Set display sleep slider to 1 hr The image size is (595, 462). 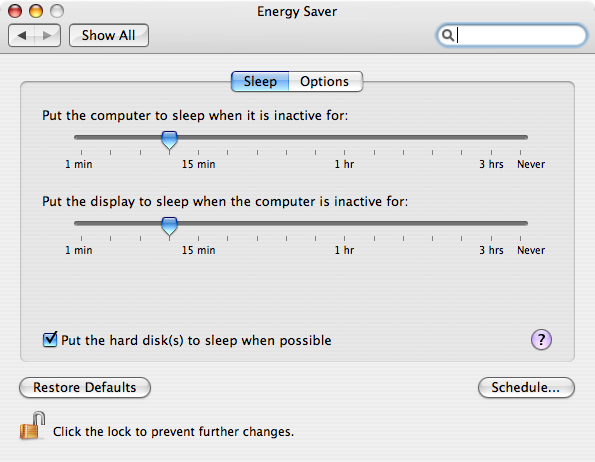coord(345,223)
